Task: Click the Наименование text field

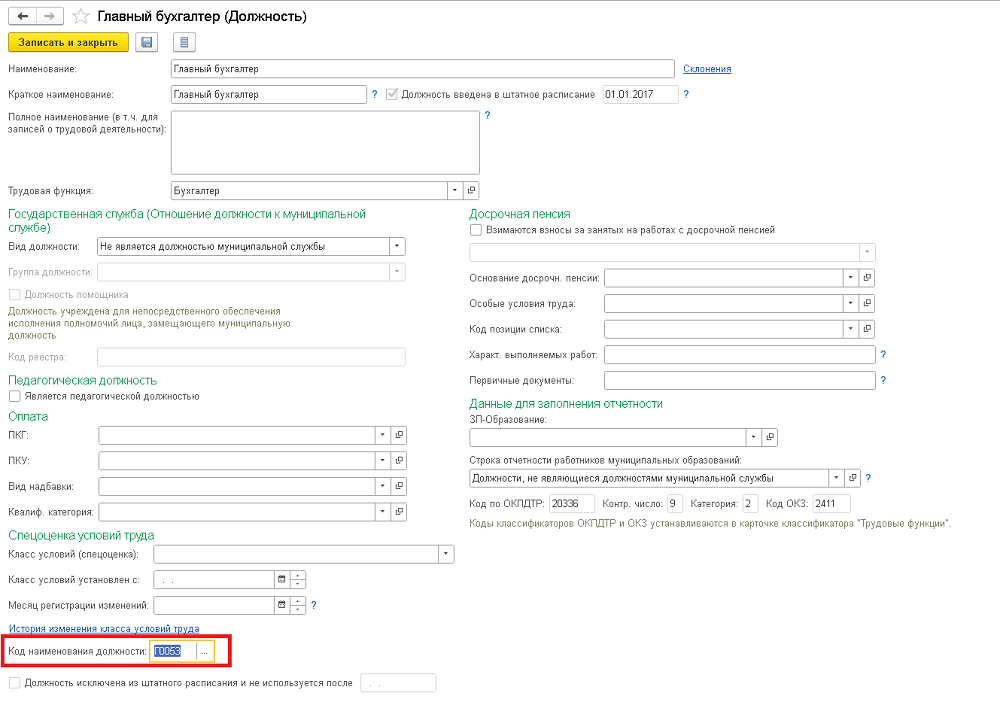Action: 422,69
